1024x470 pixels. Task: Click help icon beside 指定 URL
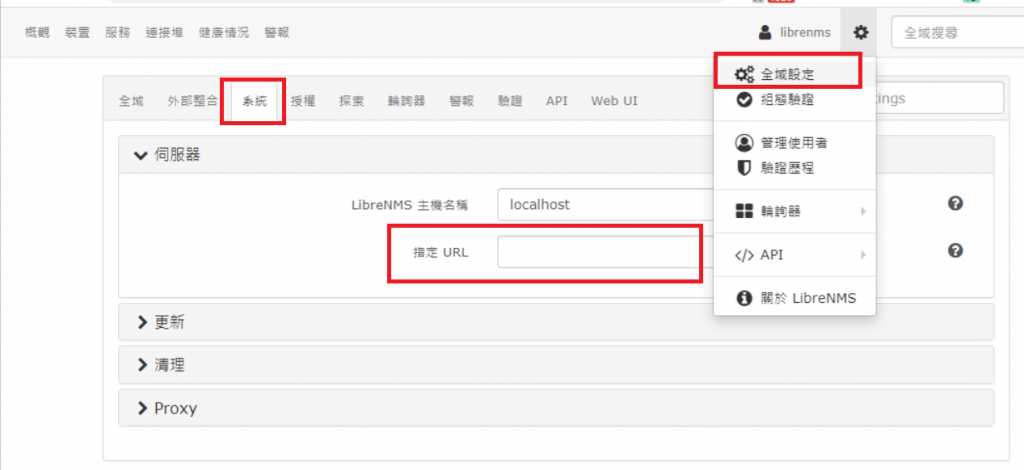(955, 250)
